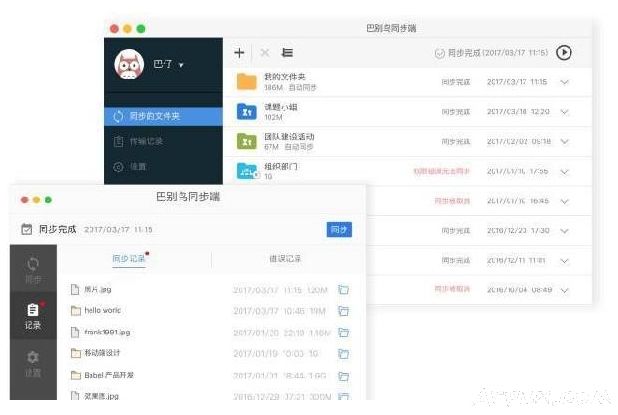Click the frank1991.jpg file entry
The width and height of the screenshot is (618, 415).
107,332
